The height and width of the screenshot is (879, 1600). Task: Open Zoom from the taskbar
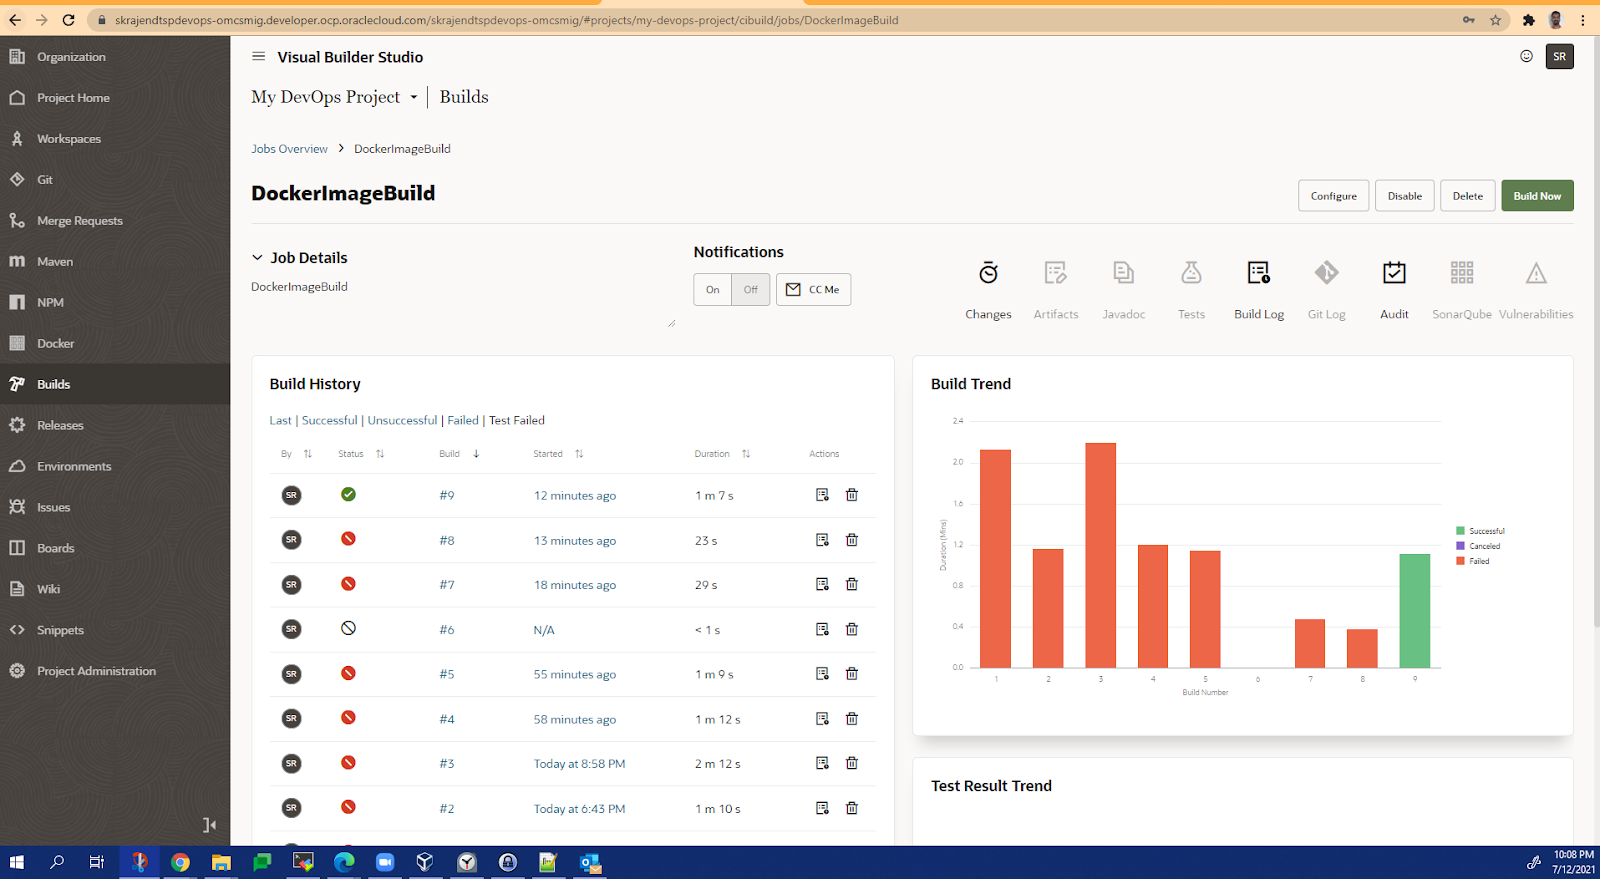[x=385, y=862]
